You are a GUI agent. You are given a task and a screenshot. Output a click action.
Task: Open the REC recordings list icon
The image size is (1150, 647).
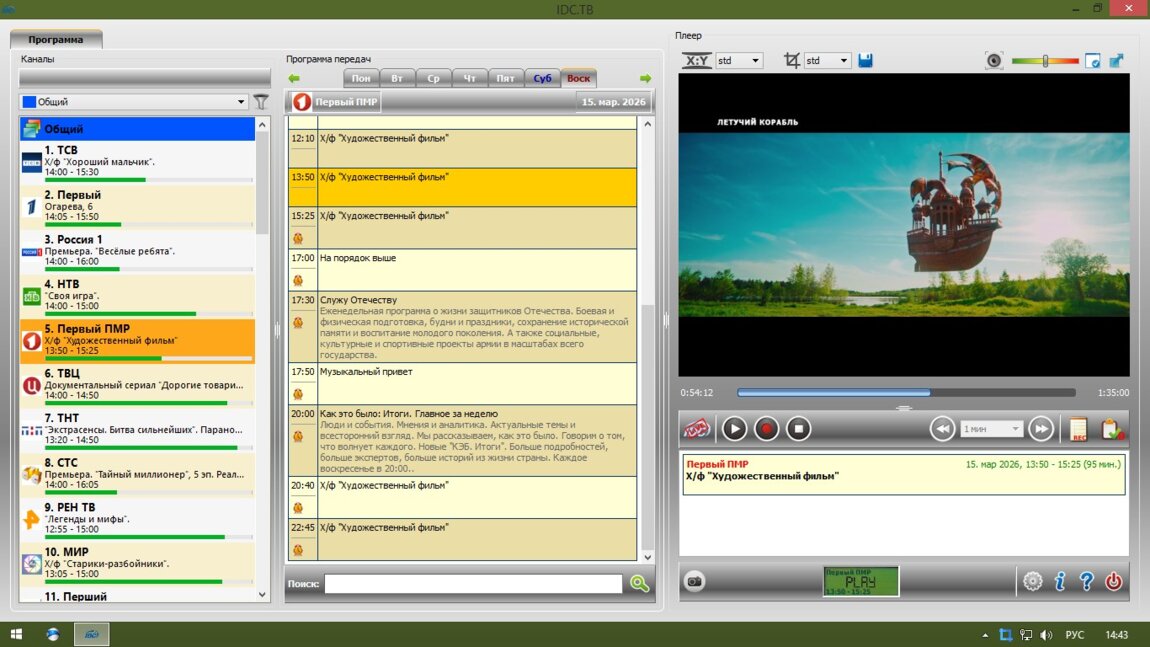[1078, 429]
